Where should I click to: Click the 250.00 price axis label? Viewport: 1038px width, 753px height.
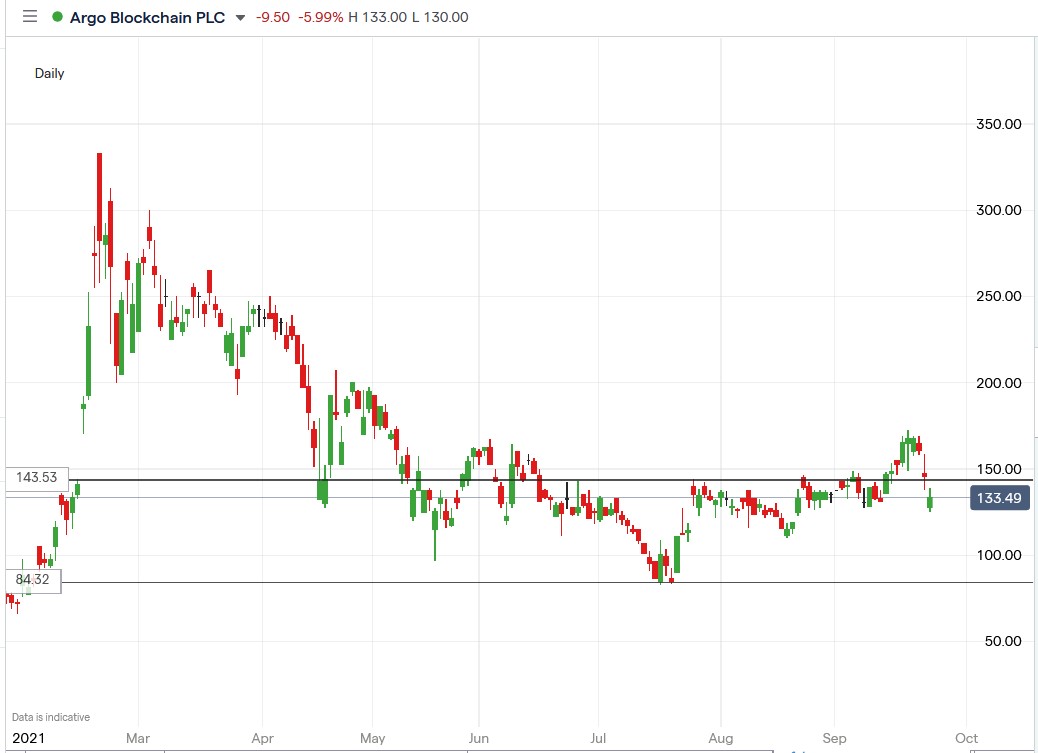pos(998,296)
